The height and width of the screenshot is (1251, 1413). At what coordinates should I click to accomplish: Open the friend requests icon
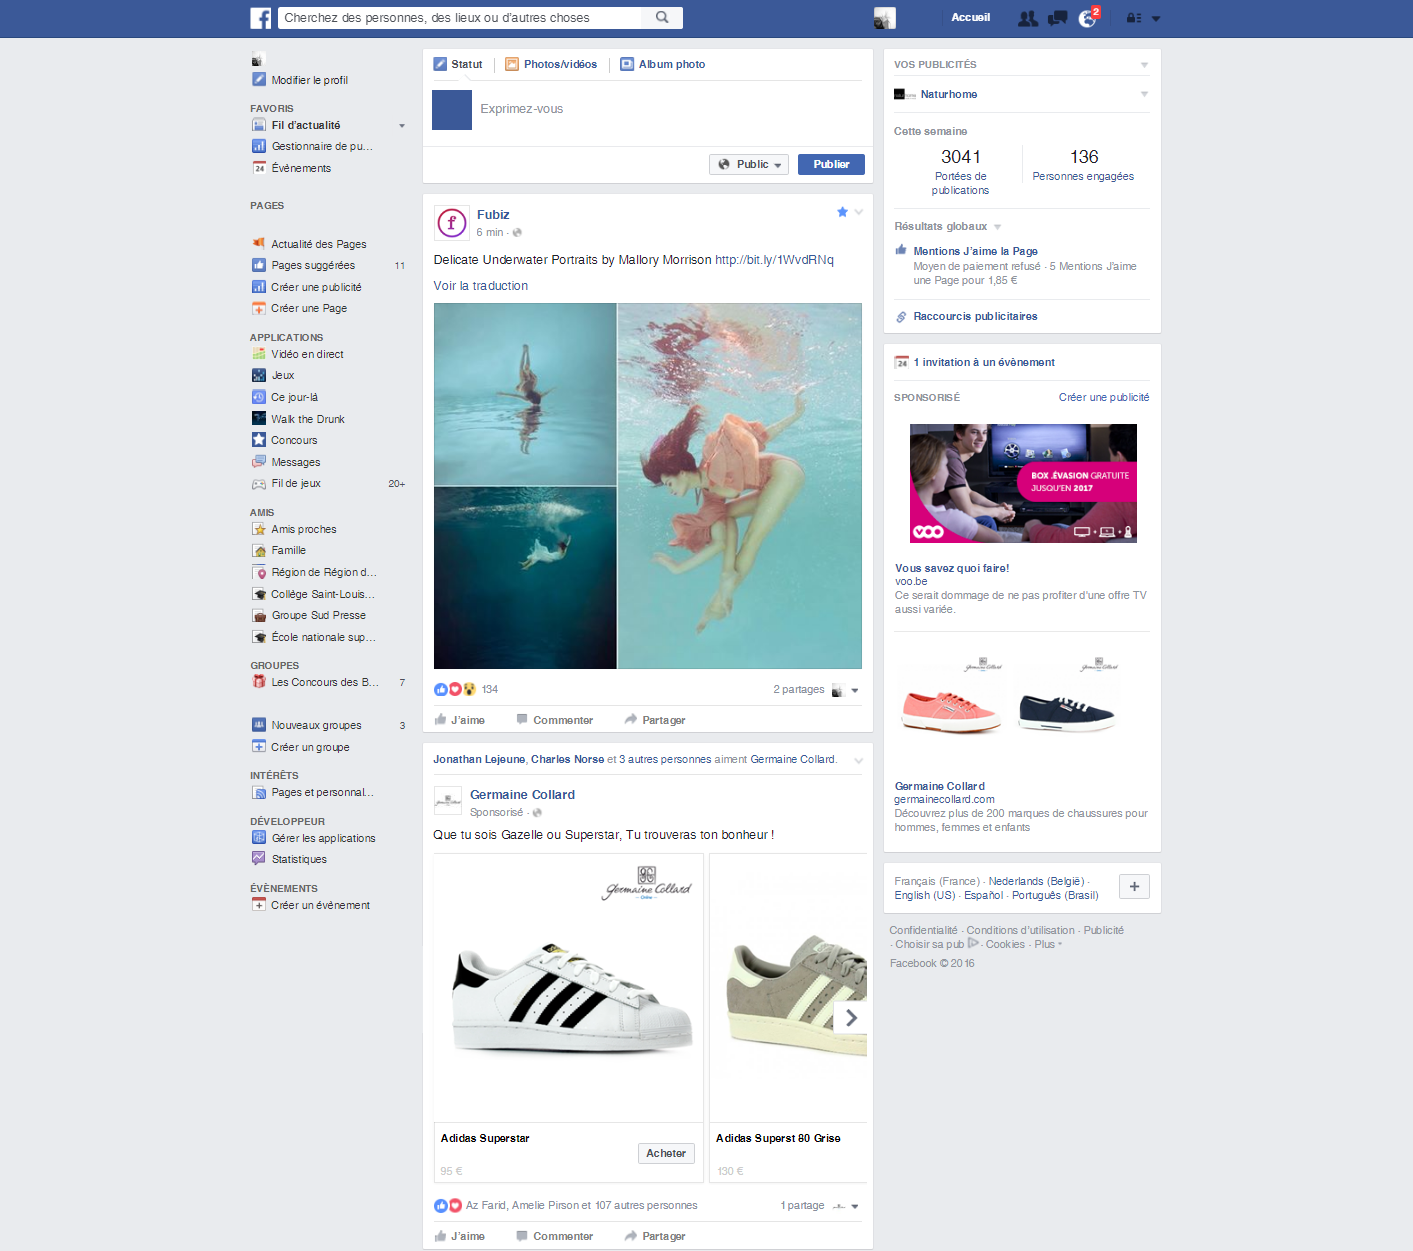[1027, 18]
